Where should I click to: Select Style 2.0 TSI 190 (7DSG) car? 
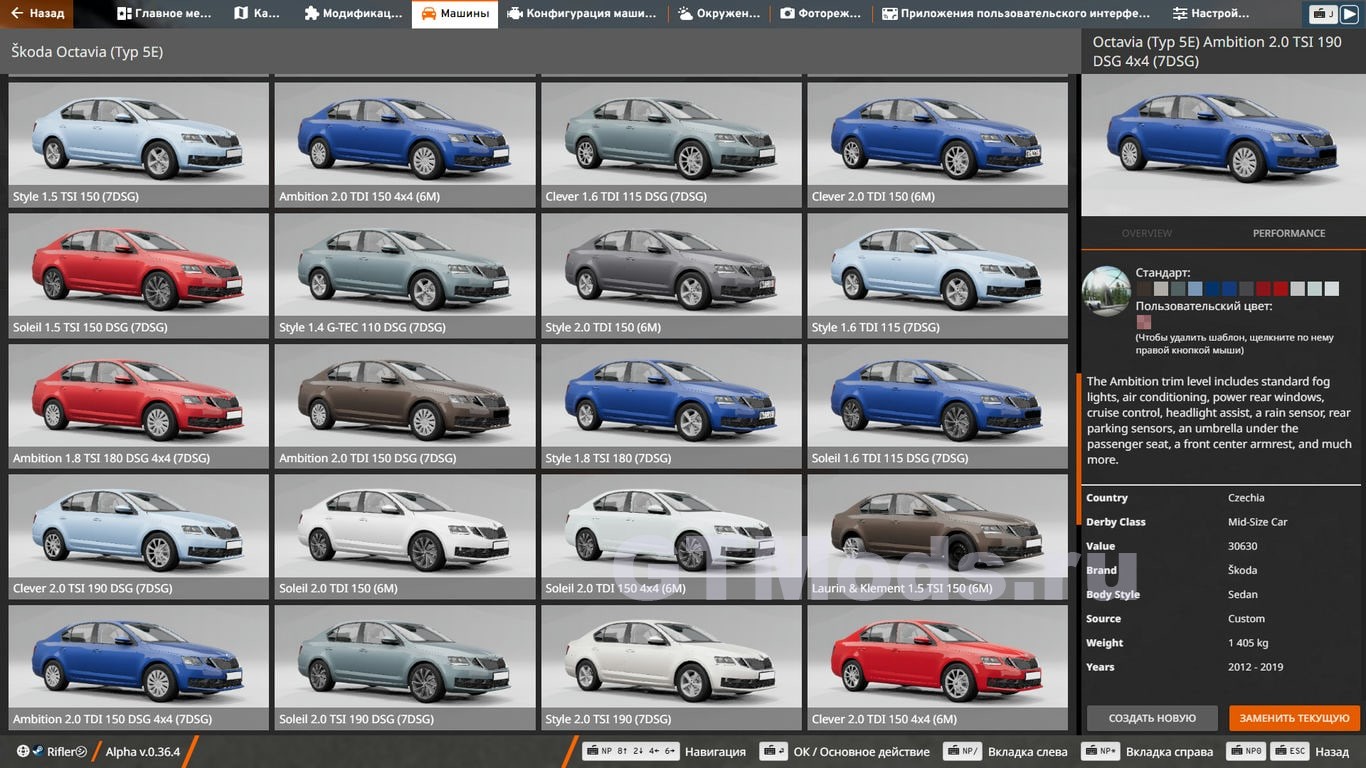(x=671, y=668)
